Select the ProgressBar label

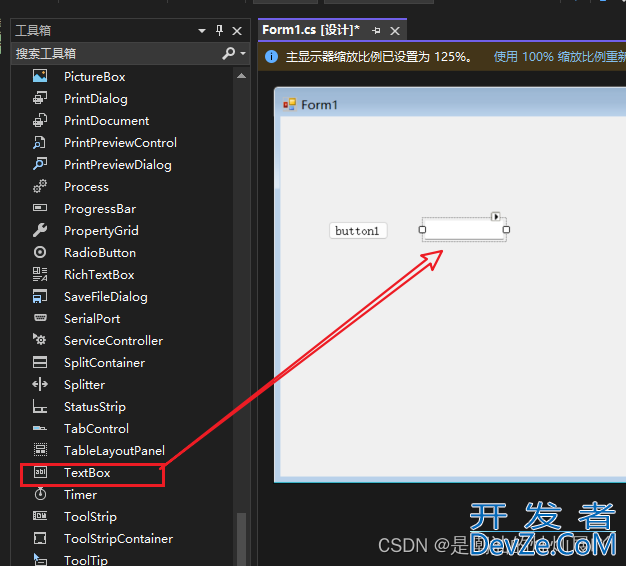pyautogui.click(x=100, y=209)
